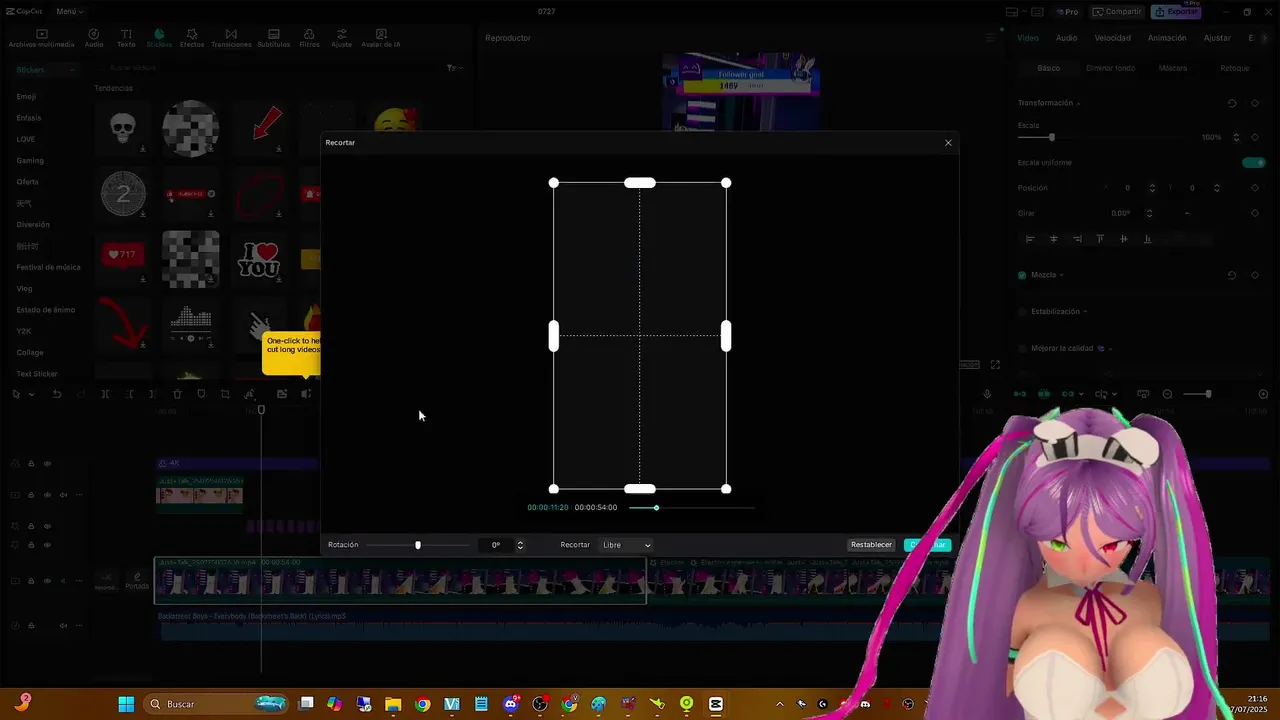Click the Restablecer button
1280x720 pixels.
(x=871, y=545)
